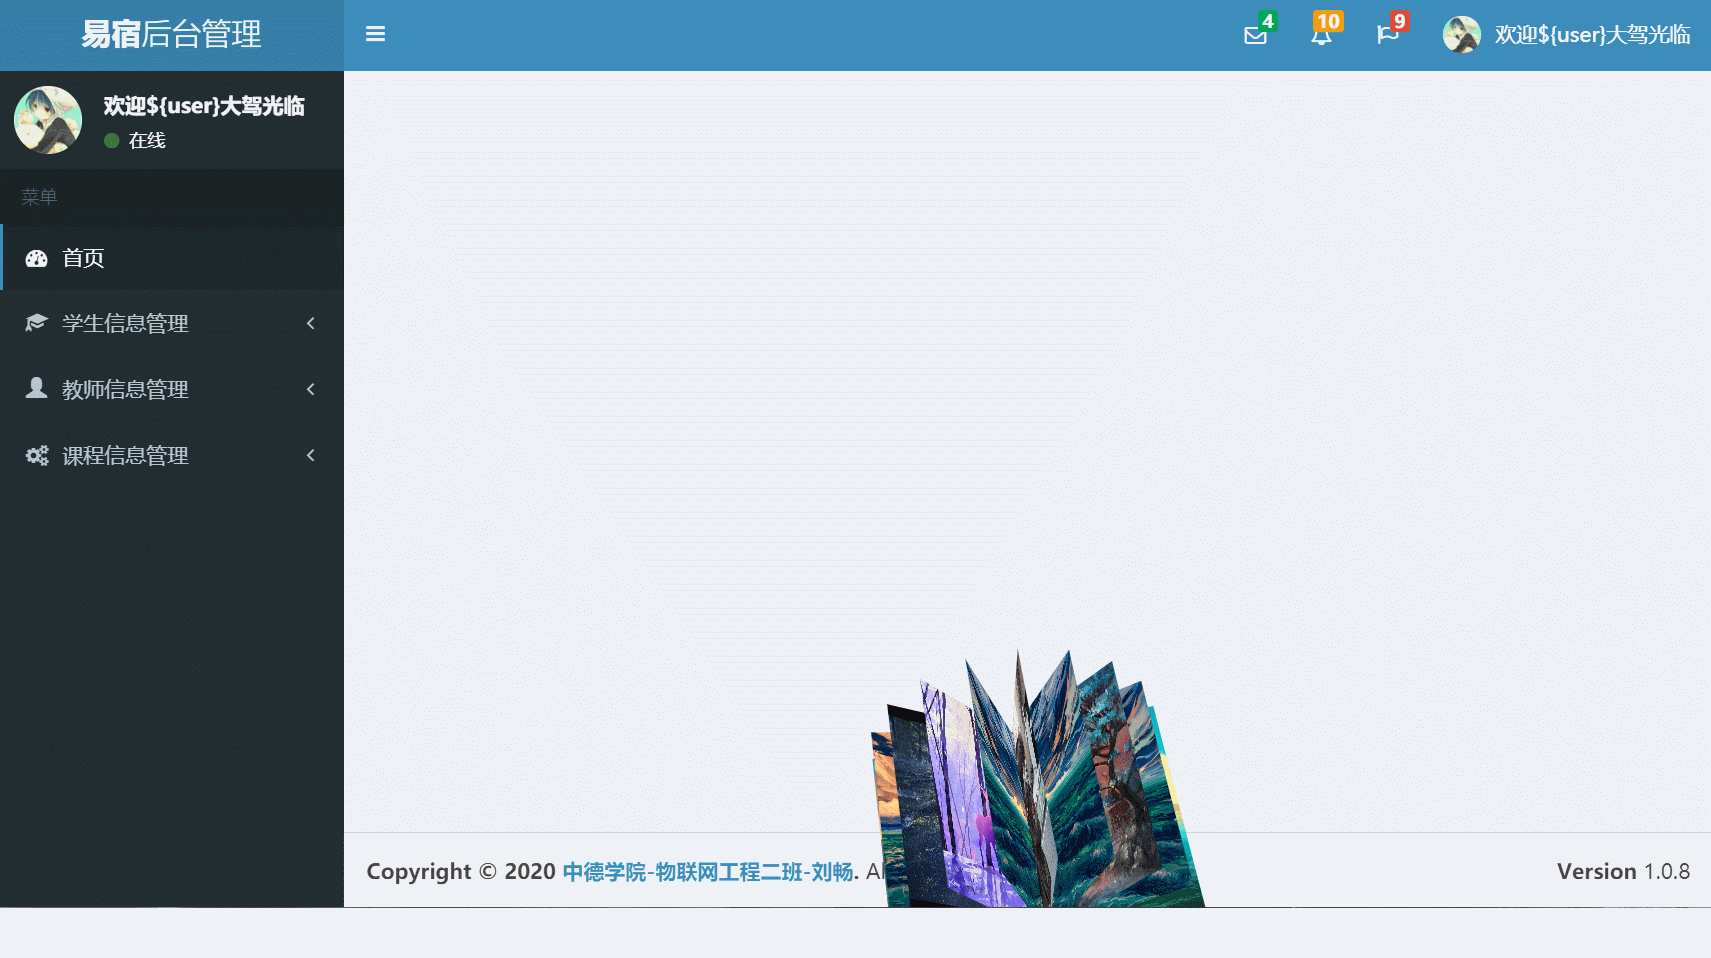
Task: Click the gears icon for 课程信息管理
Action: (37, 455)
